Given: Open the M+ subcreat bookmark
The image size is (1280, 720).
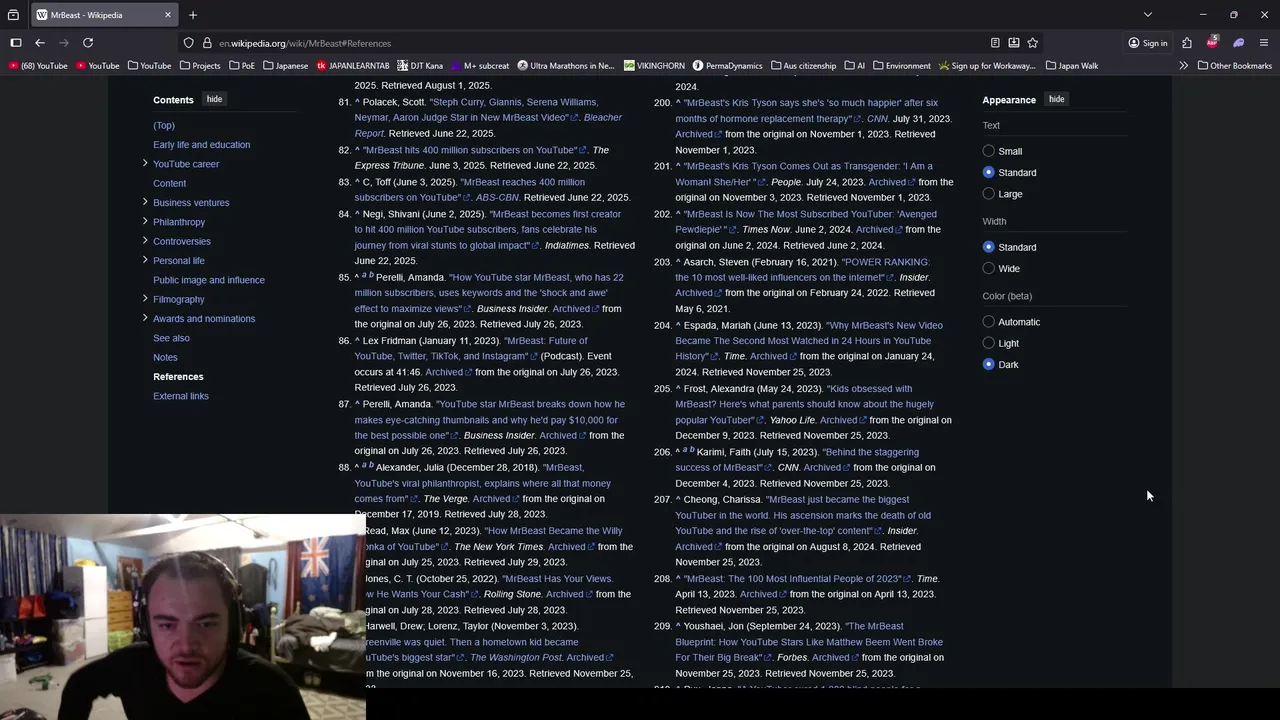Looking at the screenshot, I should pos(479,66).
